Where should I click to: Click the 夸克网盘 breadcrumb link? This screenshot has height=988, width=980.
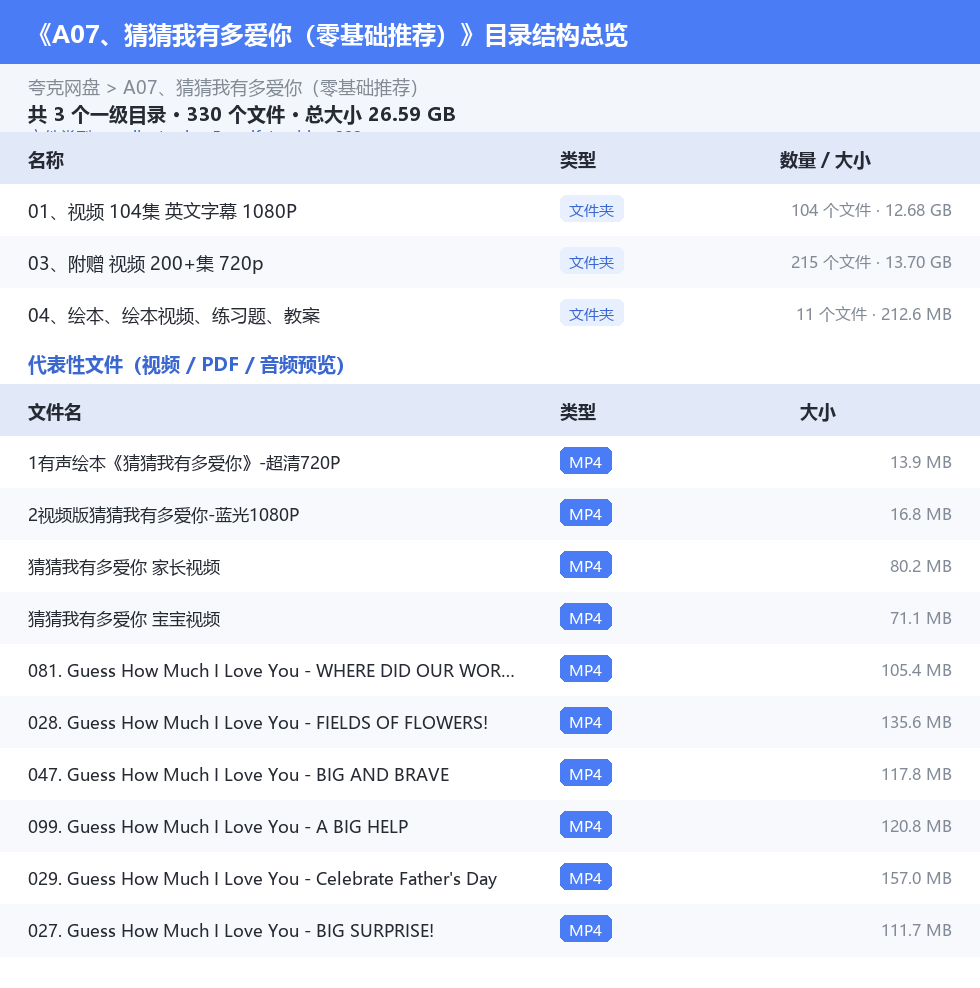(64, 88)
